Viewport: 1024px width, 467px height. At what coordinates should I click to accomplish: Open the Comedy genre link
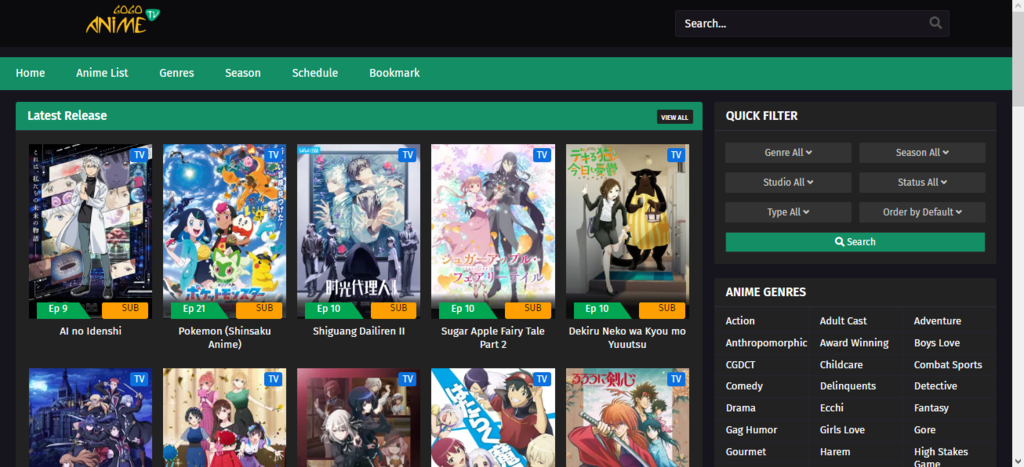coord(744,387)
